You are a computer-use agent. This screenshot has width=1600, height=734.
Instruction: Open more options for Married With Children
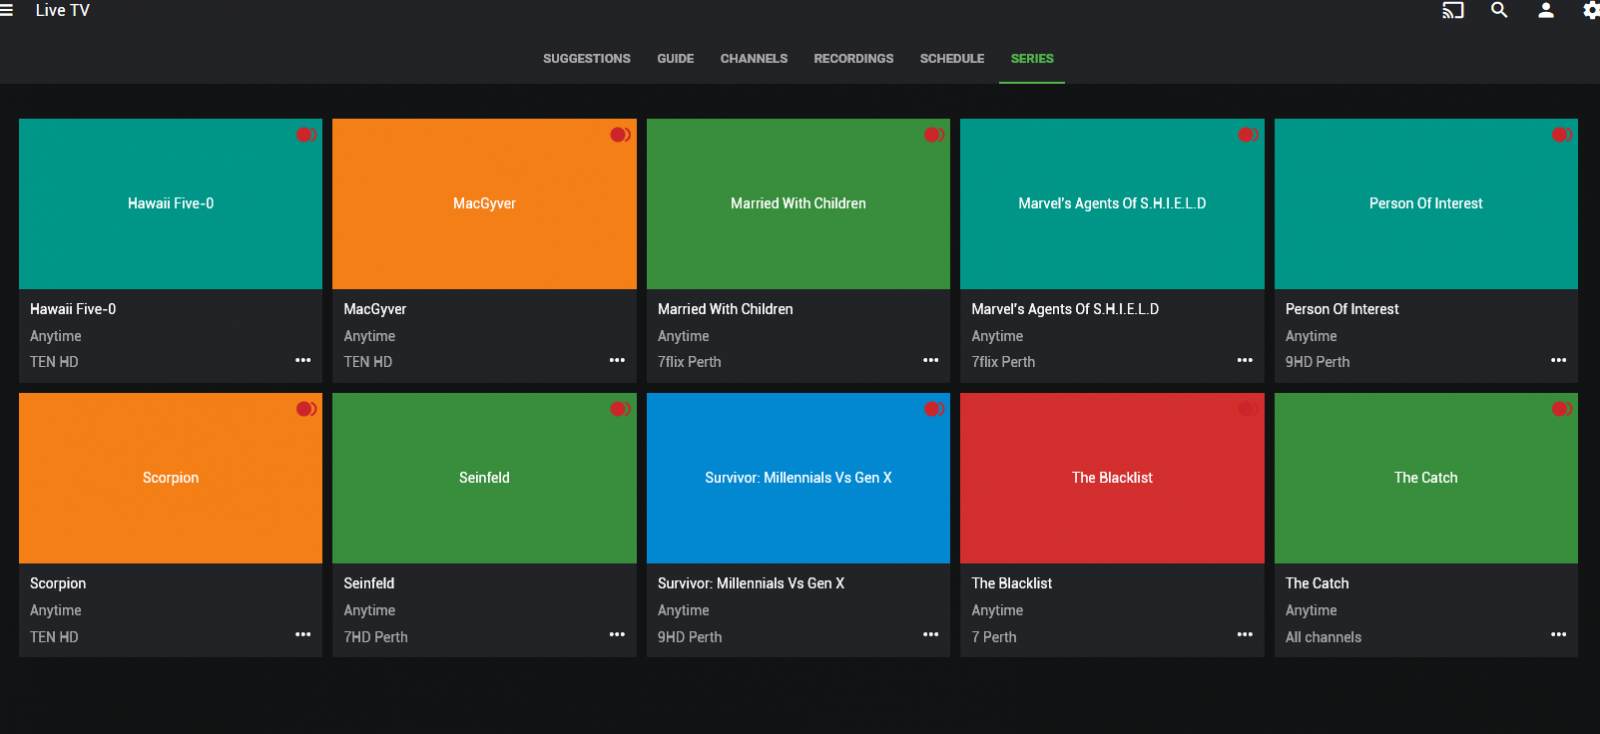pyautogui.click(x=931, y=360)
